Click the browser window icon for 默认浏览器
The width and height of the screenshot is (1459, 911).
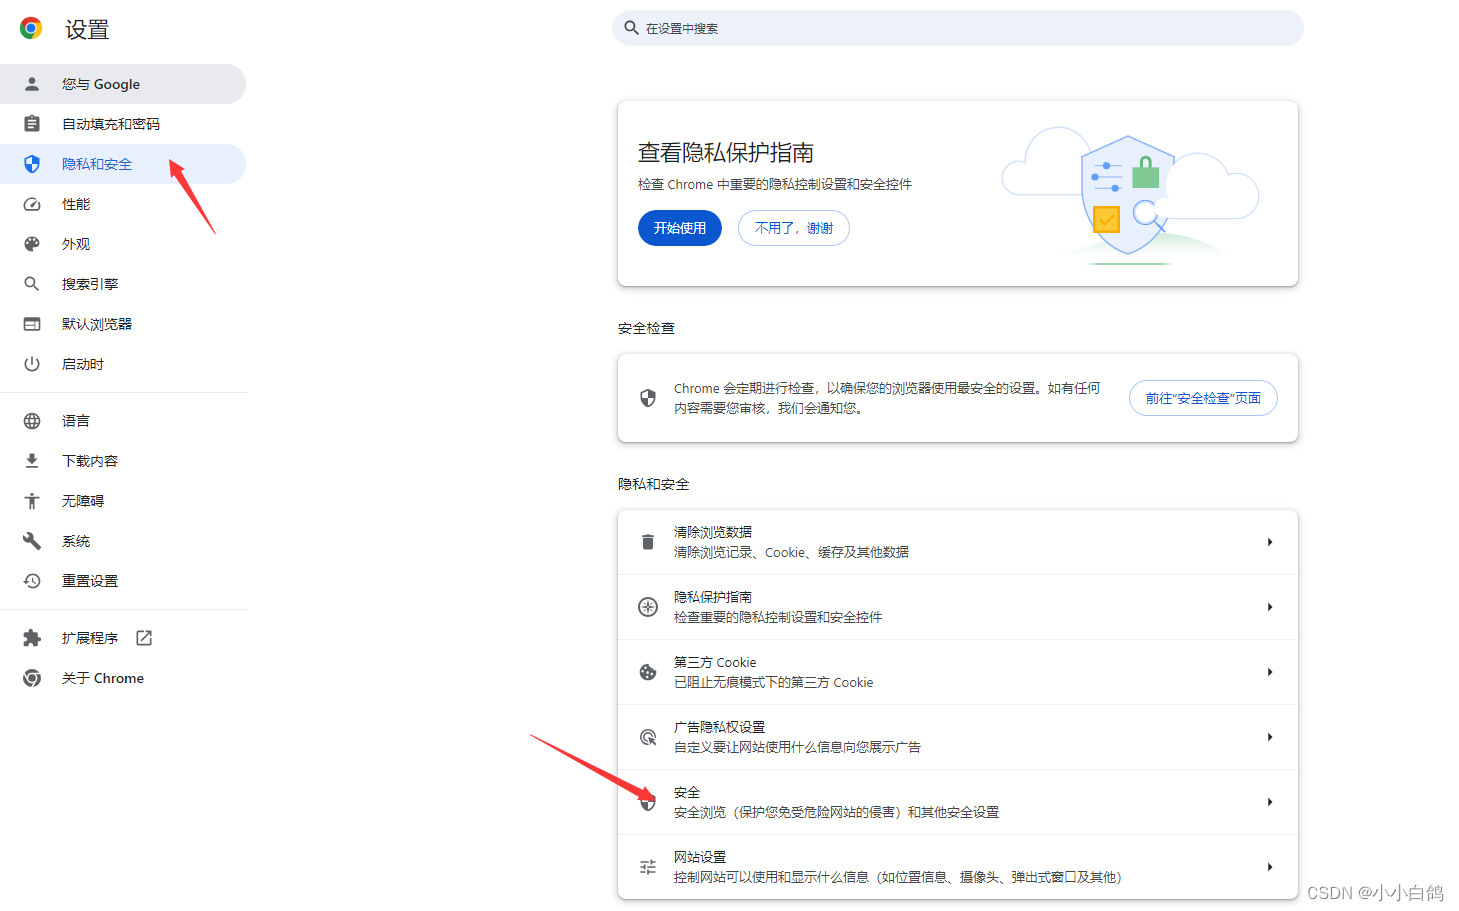tap(32, 324)
